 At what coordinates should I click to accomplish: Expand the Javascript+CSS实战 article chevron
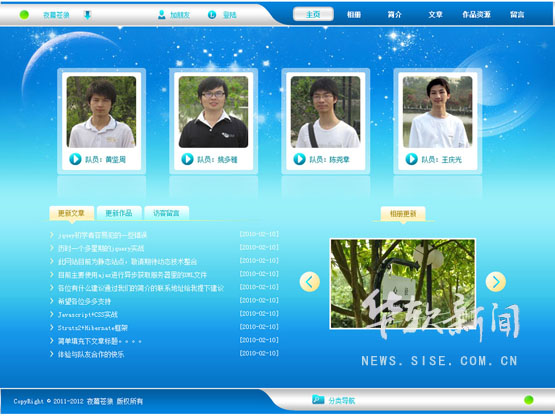click(52, 314)
